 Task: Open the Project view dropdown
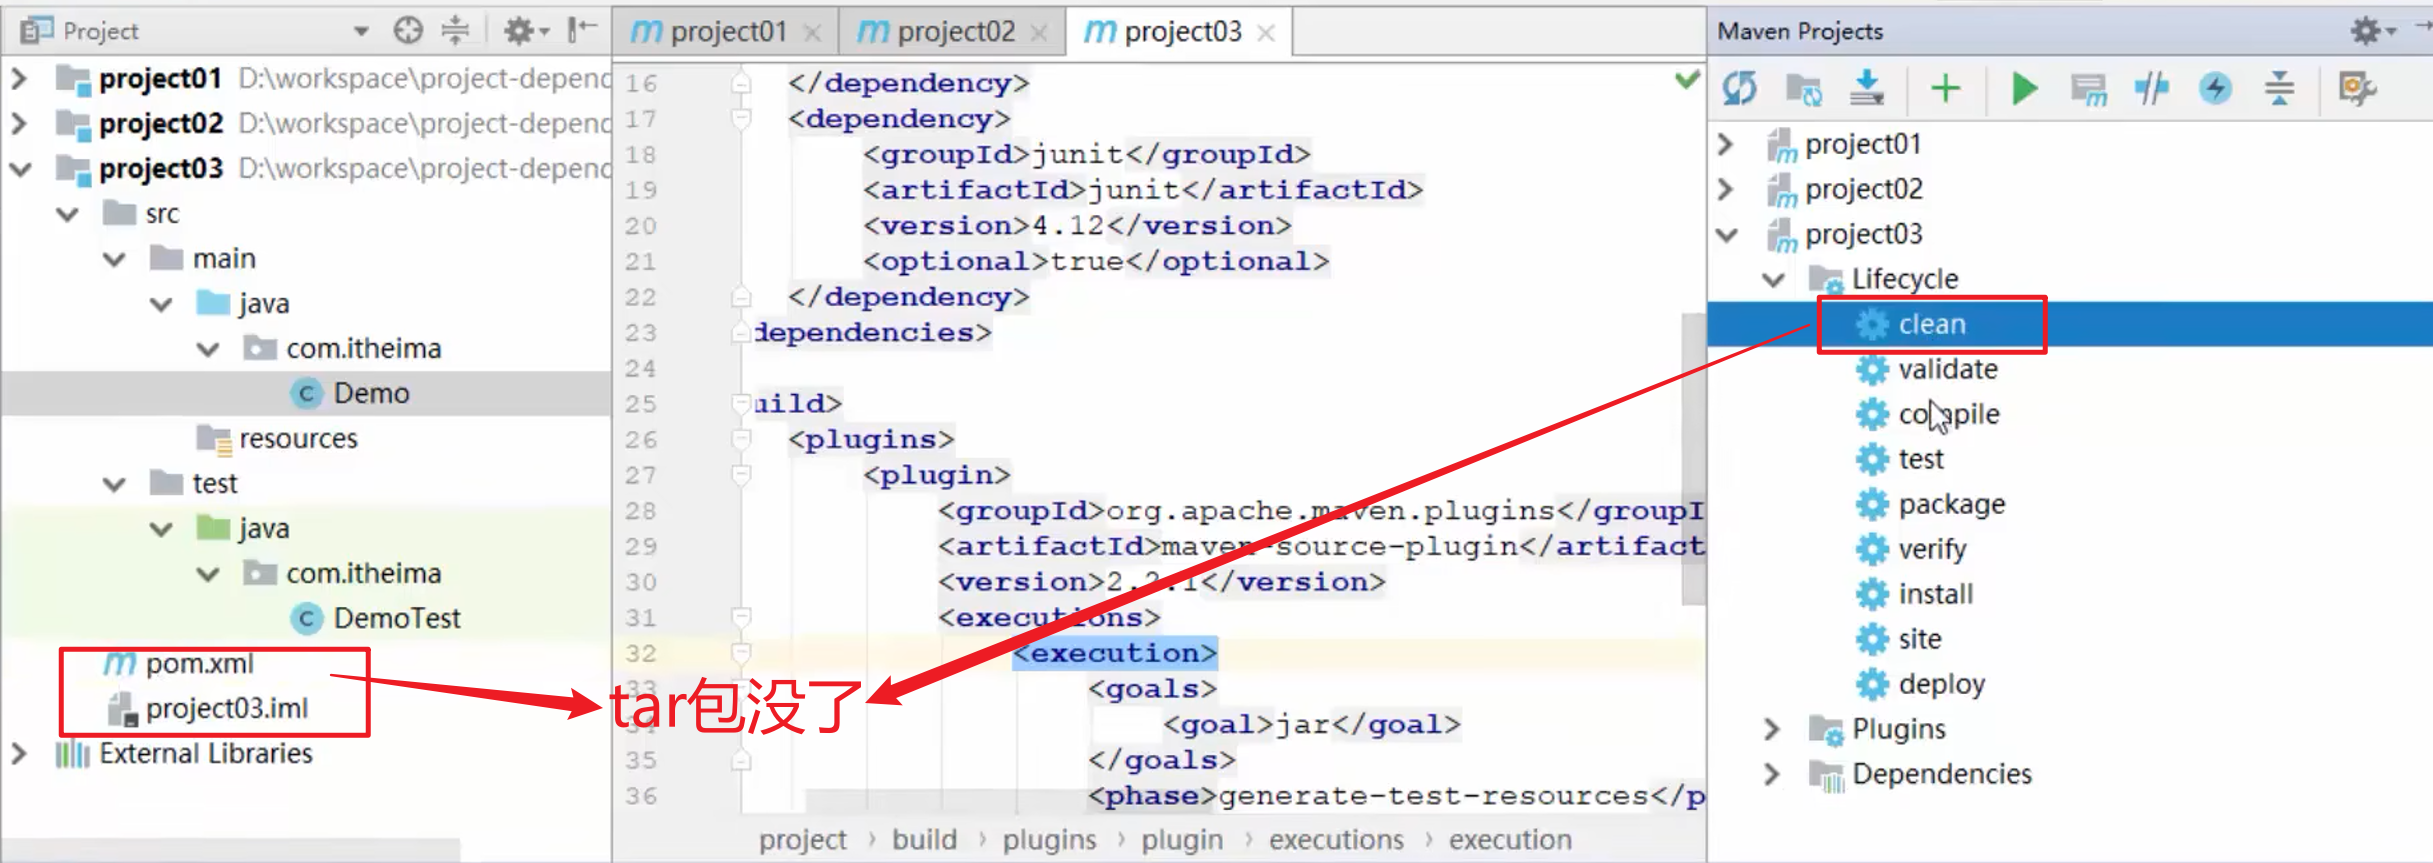[x=361, y=31]
